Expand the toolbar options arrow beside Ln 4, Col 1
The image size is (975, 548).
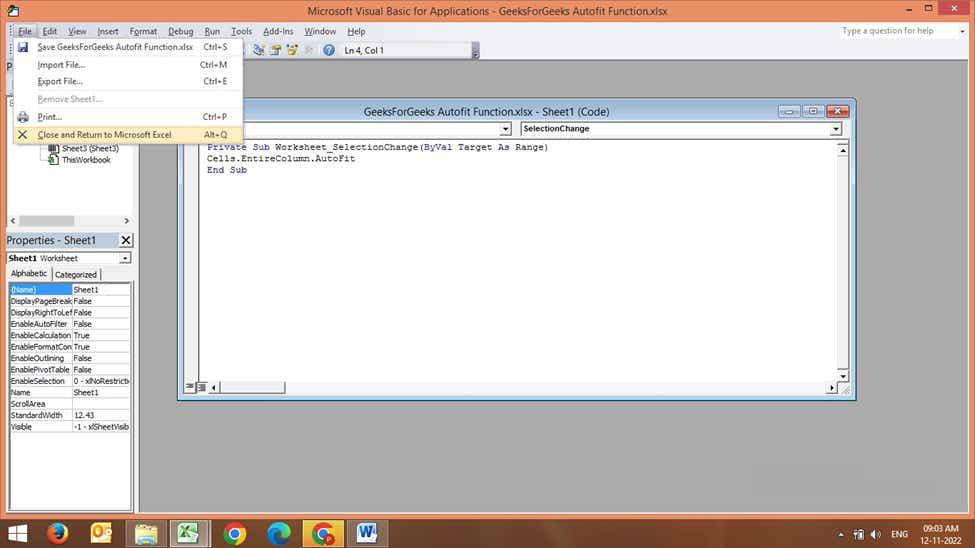coord(475,50)
